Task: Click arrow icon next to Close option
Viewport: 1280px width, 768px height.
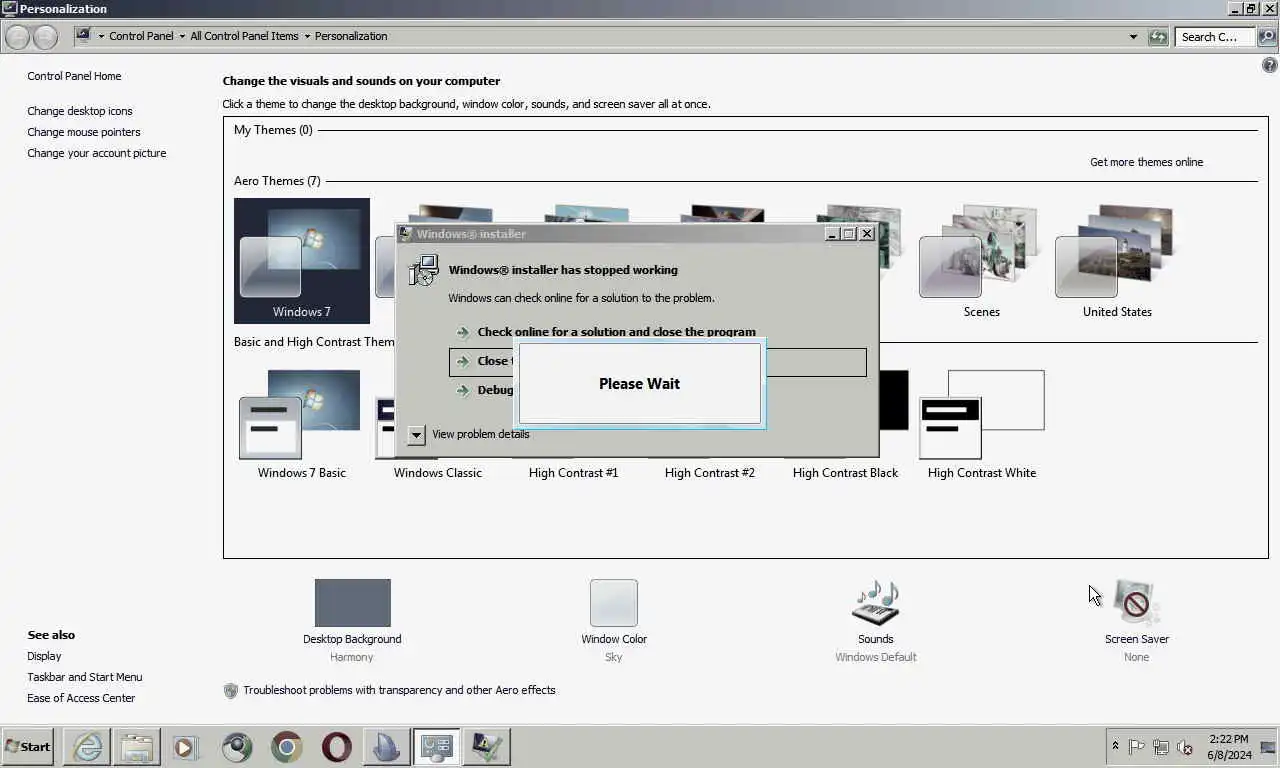Action: tap(462, 361)
